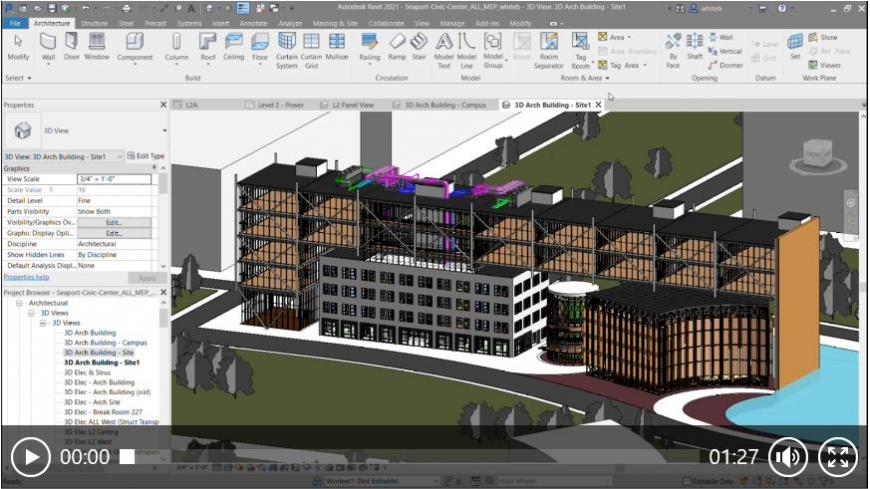Select the Window tool
Viewport: 870px width, 489px height.
97,47
